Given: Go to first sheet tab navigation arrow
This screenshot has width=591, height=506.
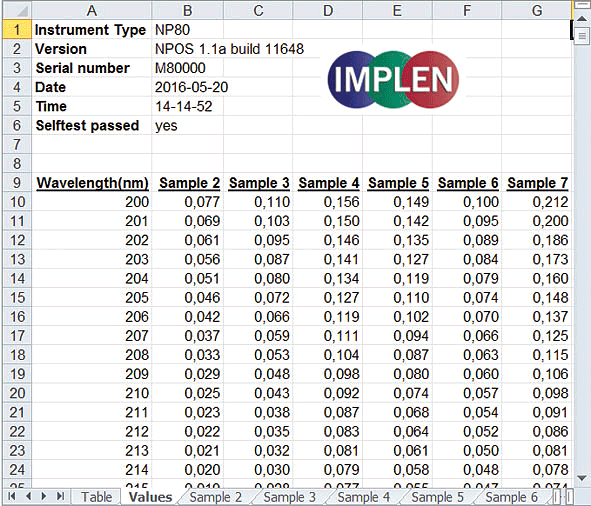Looking at the screenshot, I should [12, 496].
